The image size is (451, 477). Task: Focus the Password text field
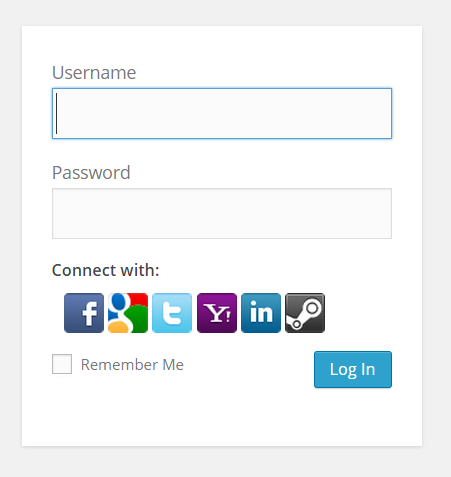point(222,213)
